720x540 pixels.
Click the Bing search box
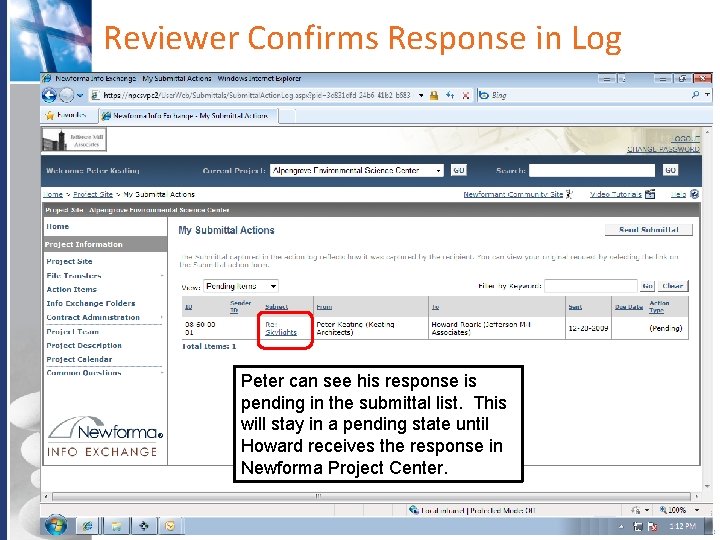(583, 96)
